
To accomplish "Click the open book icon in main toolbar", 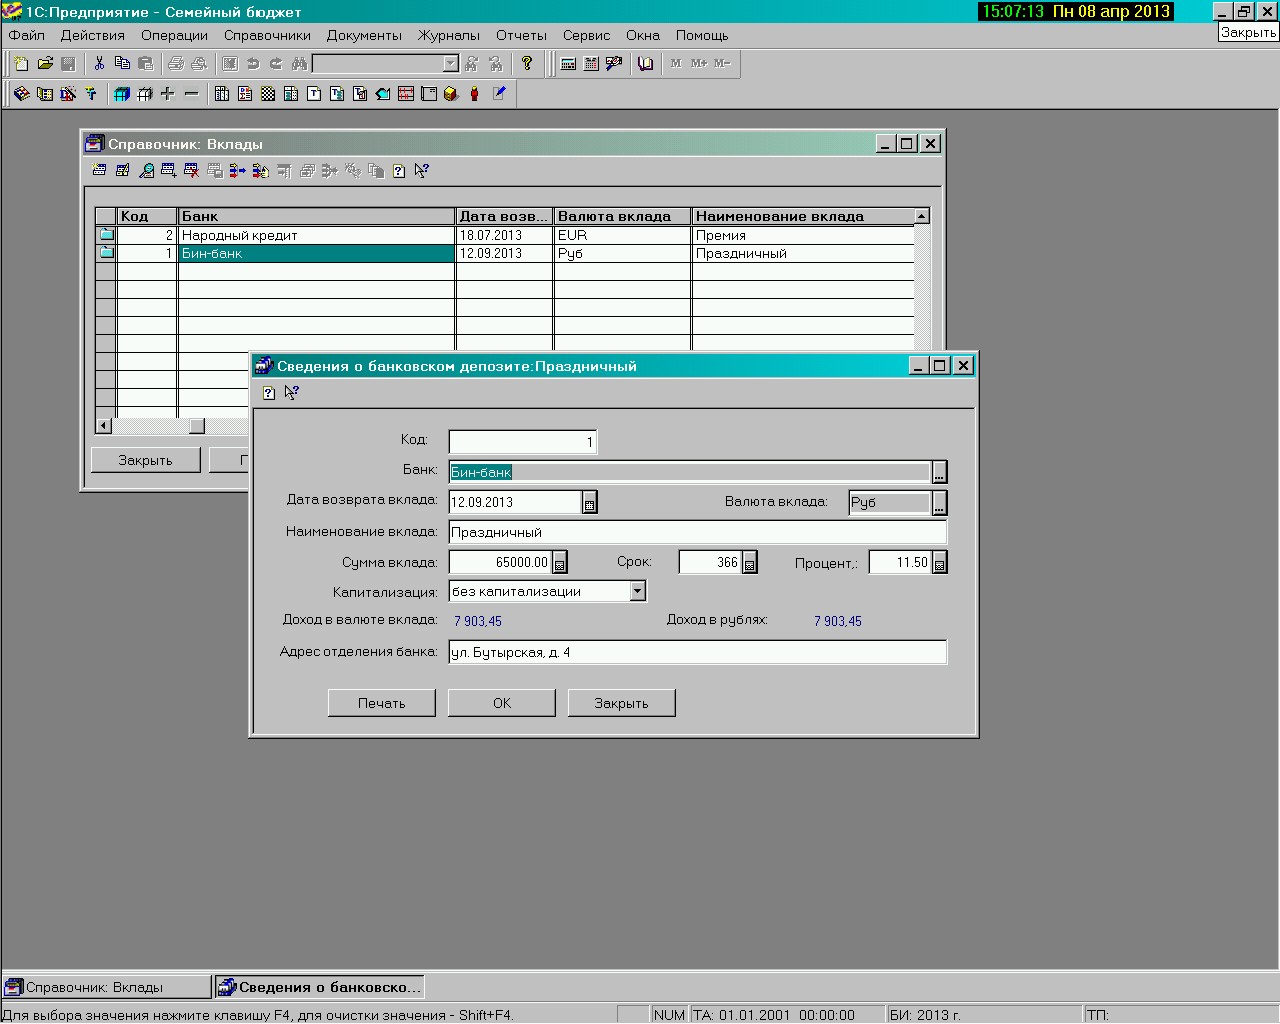I will (645, 64).
